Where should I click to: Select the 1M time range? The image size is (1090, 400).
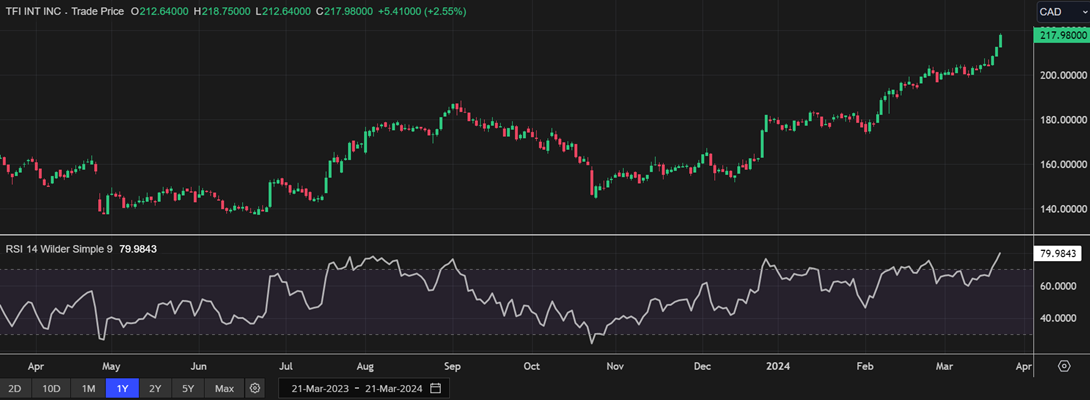88,388
